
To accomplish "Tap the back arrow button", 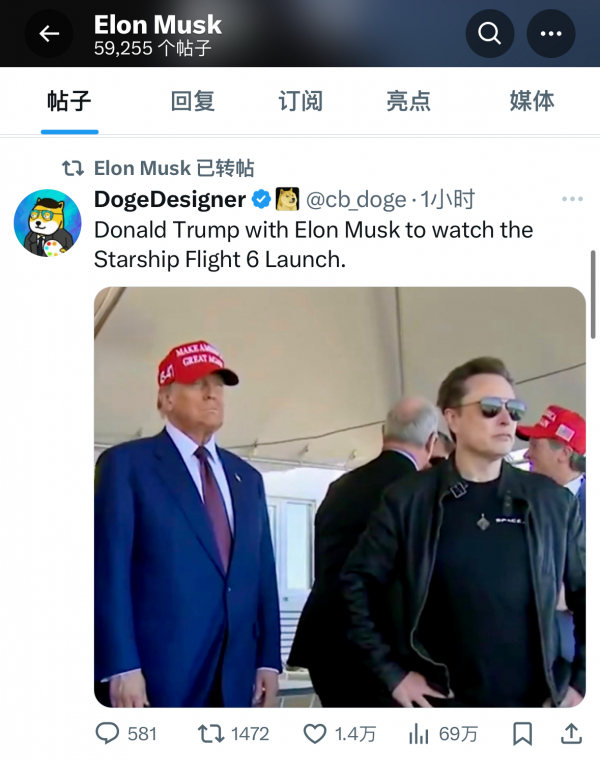I will (49, 34).
